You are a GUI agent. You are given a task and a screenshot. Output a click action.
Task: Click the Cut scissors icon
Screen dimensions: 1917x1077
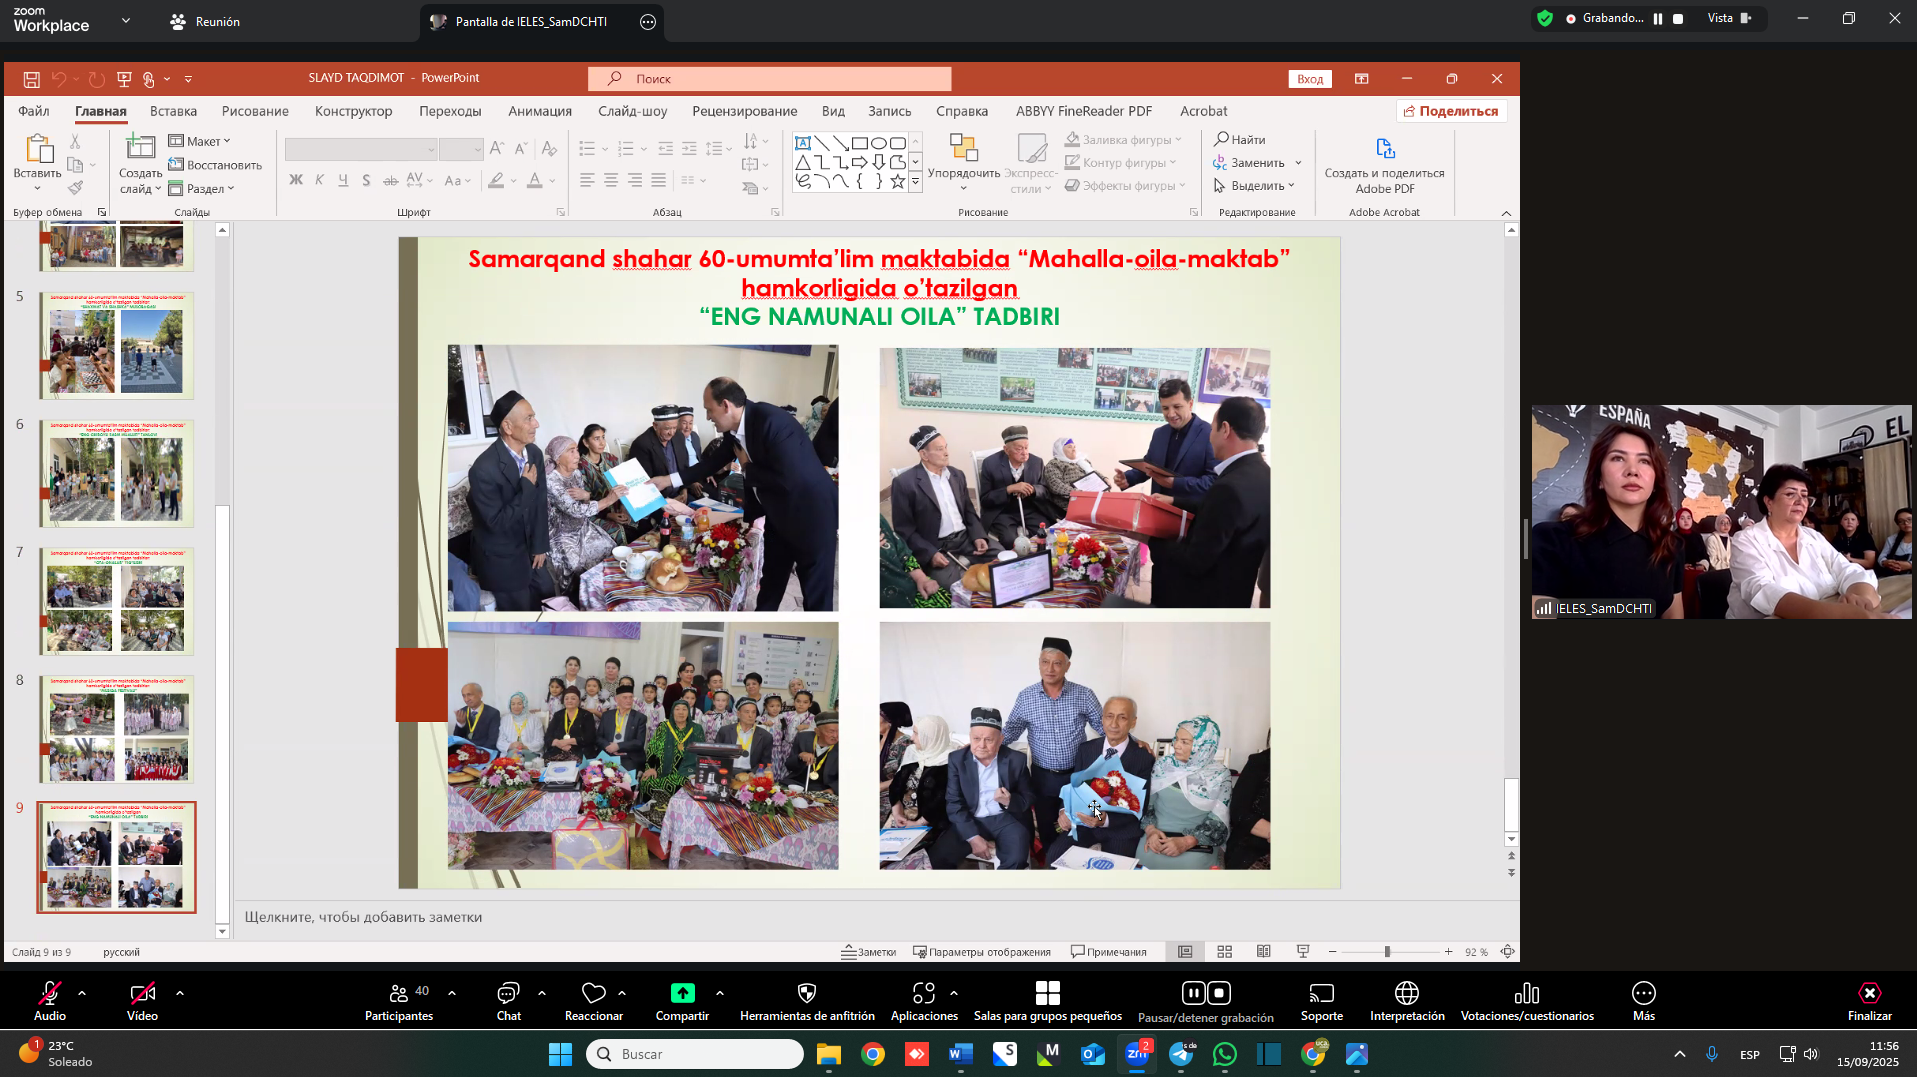[x=75, y=142]
